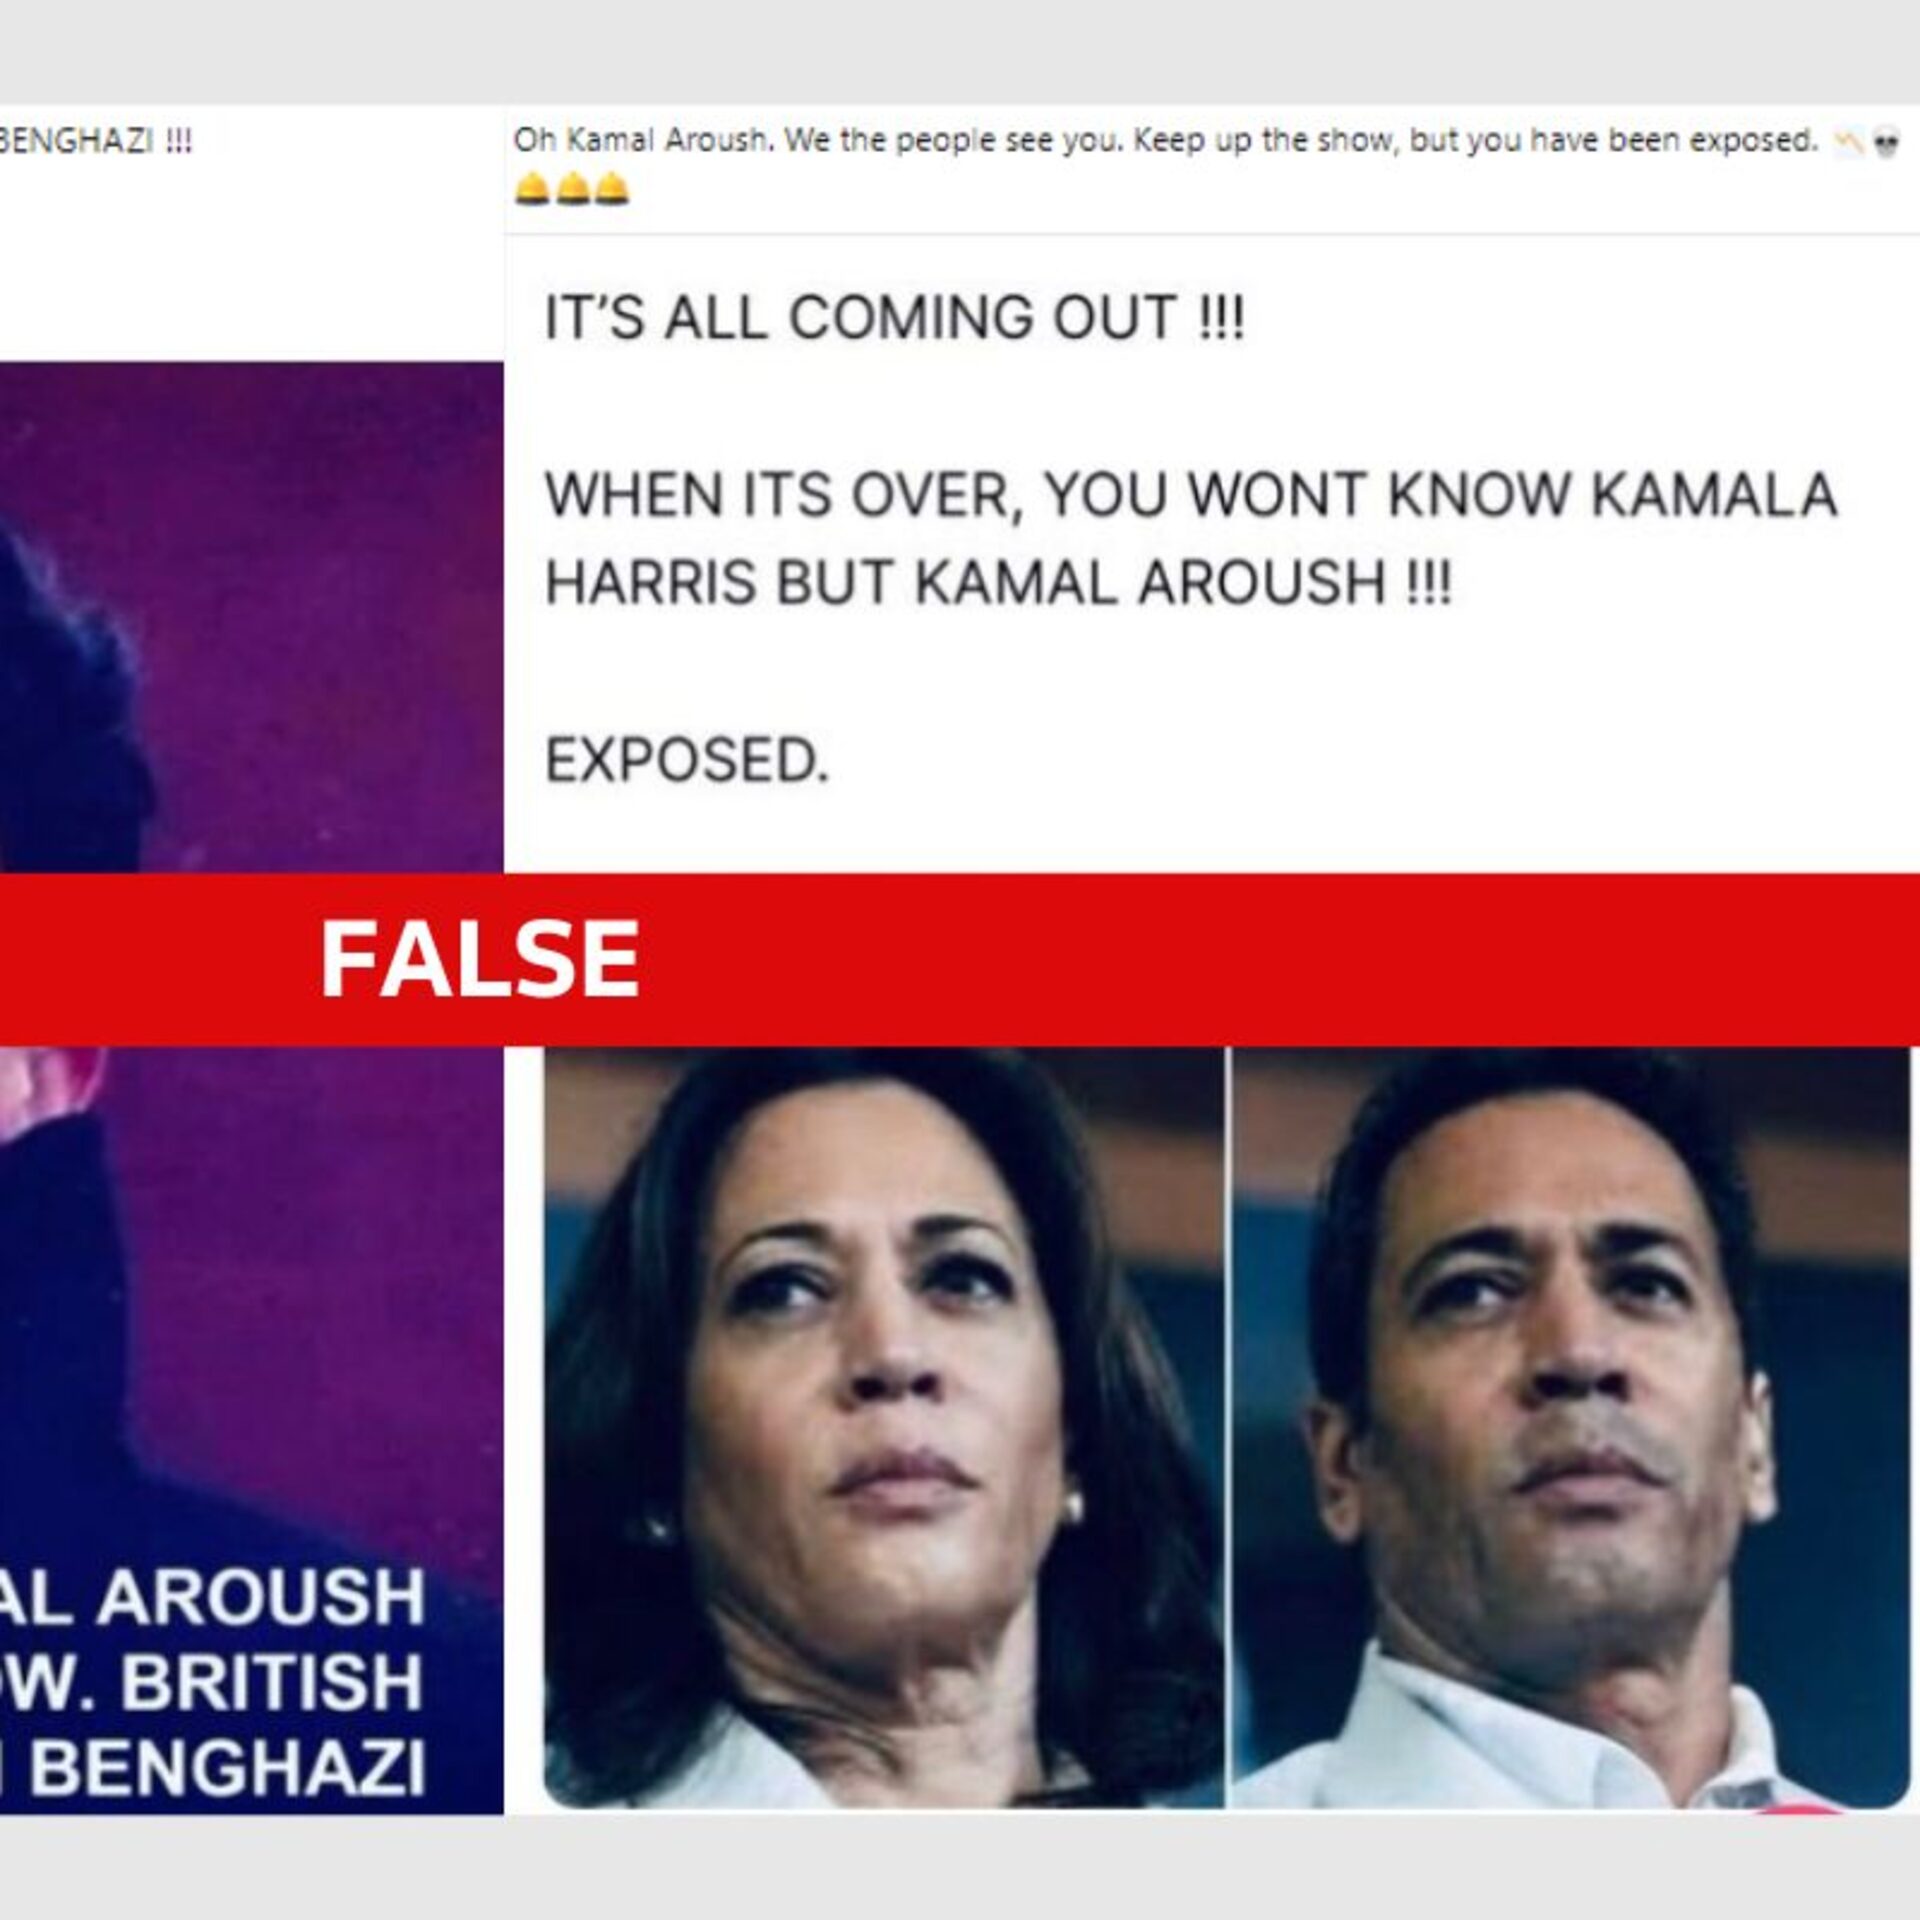Select the 'IT'S ALL COMING OUT !!!' line

894,318
